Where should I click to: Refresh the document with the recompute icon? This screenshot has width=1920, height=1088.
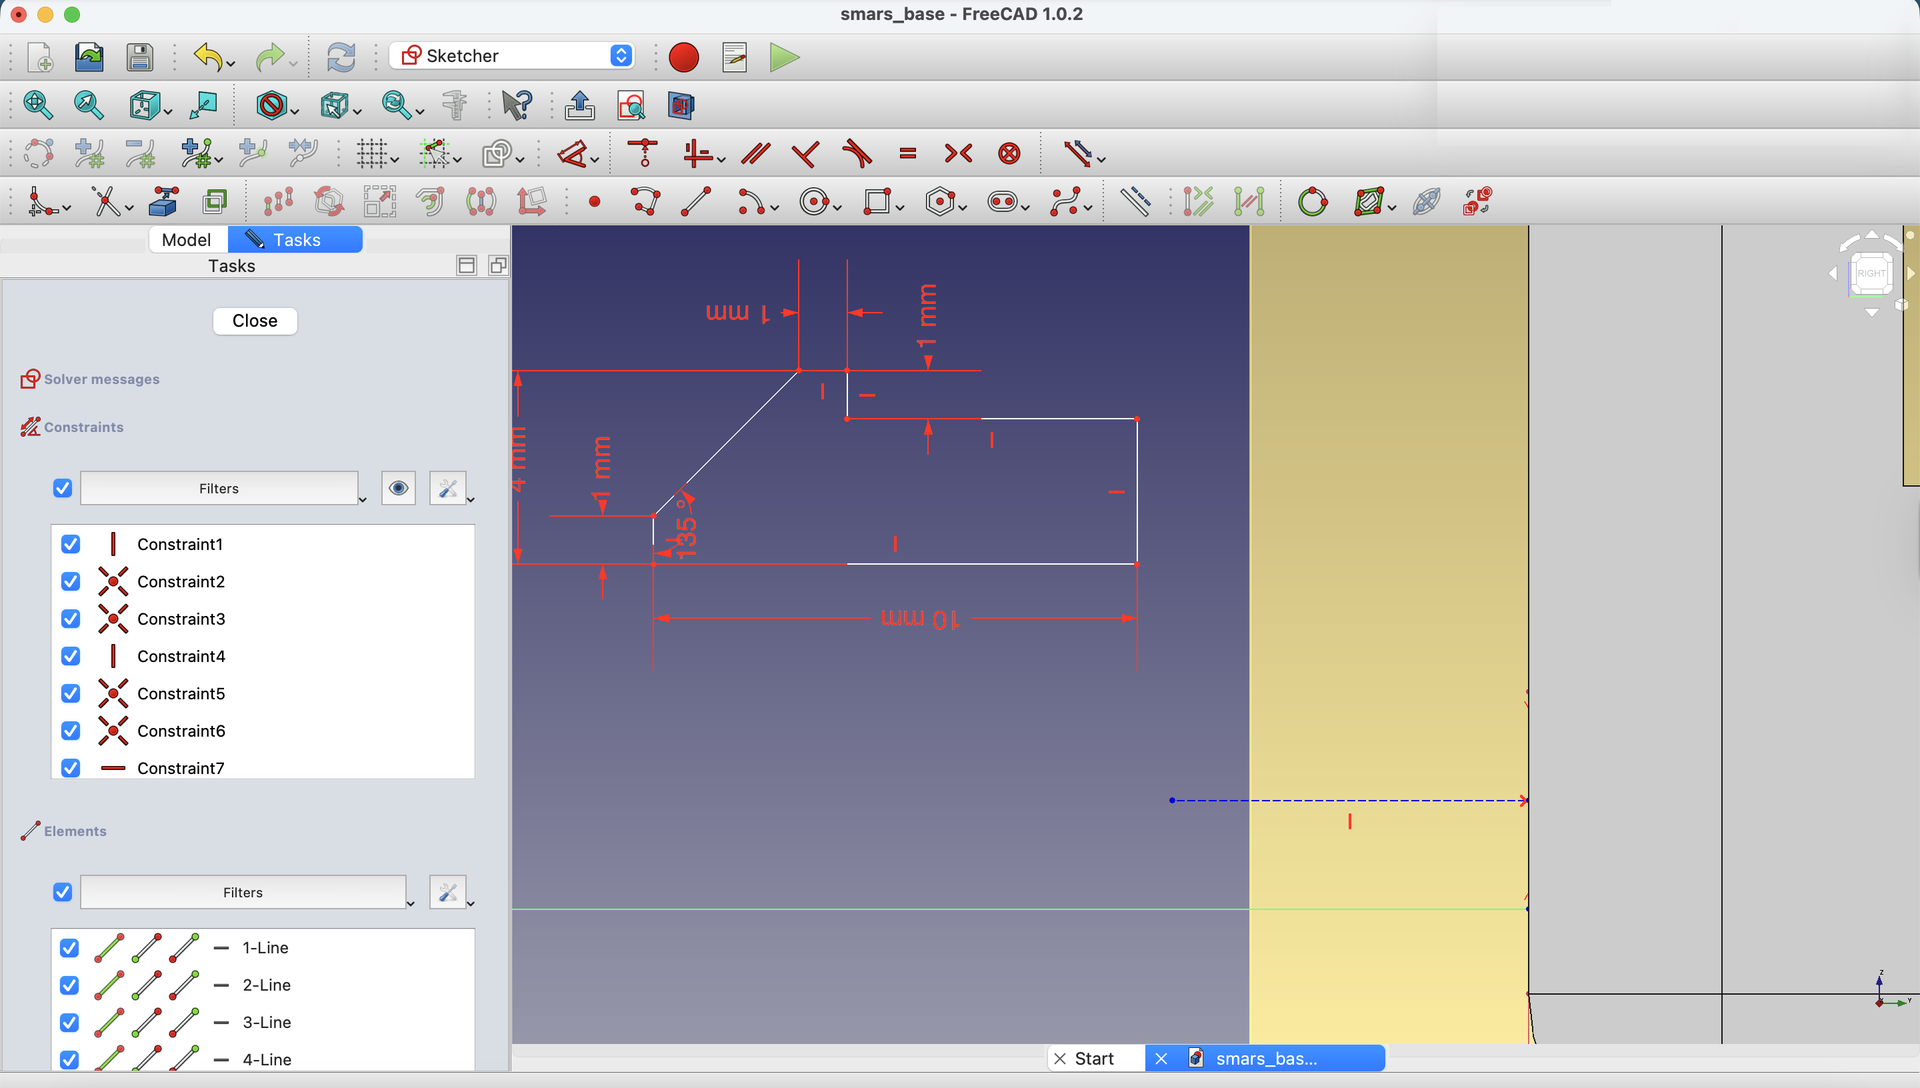(x=341, y=57)
